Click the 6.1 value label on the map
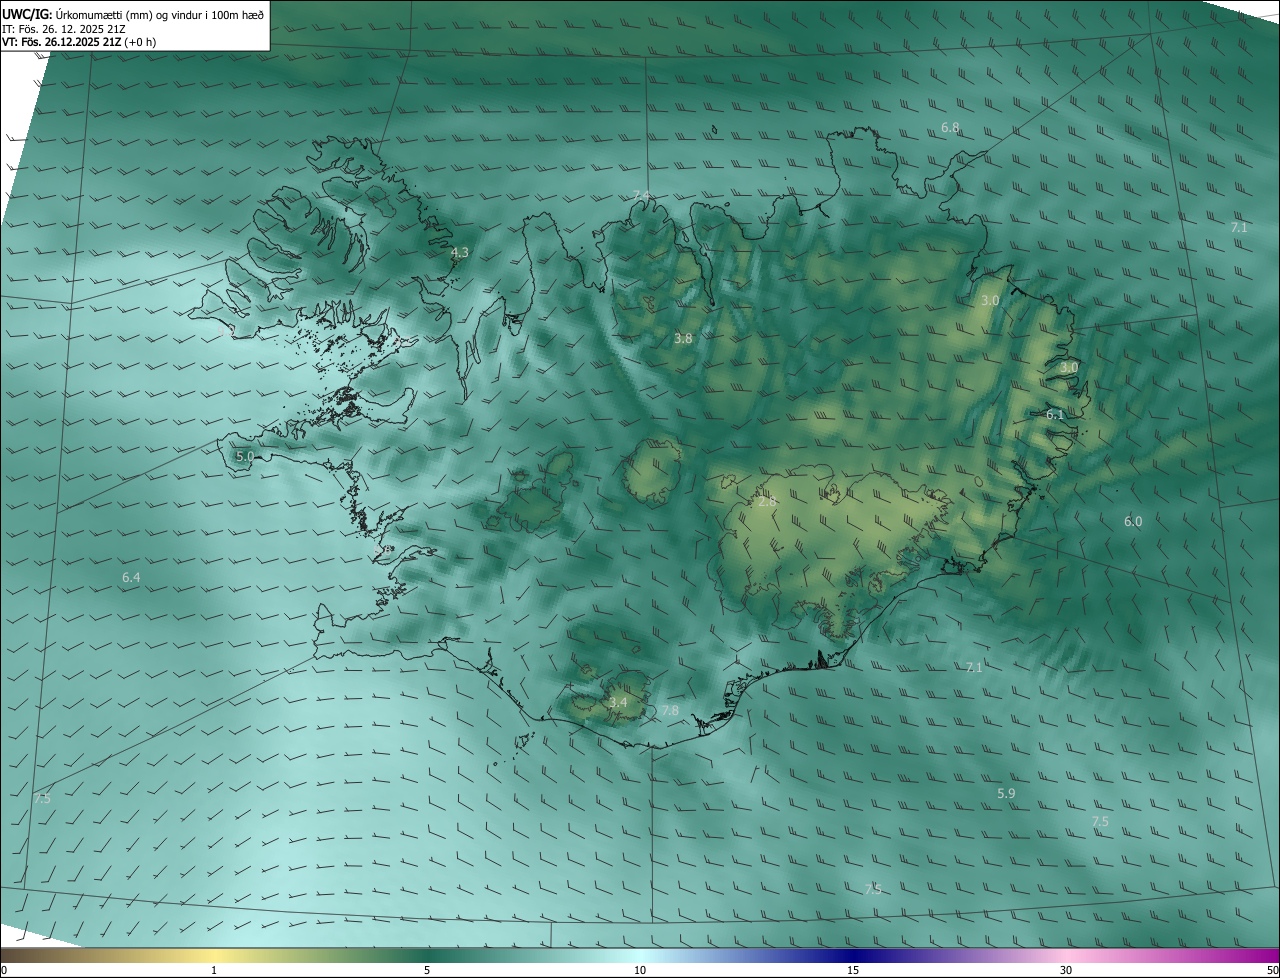The height and width of the screenshot is (978, 1280). 1055,414
